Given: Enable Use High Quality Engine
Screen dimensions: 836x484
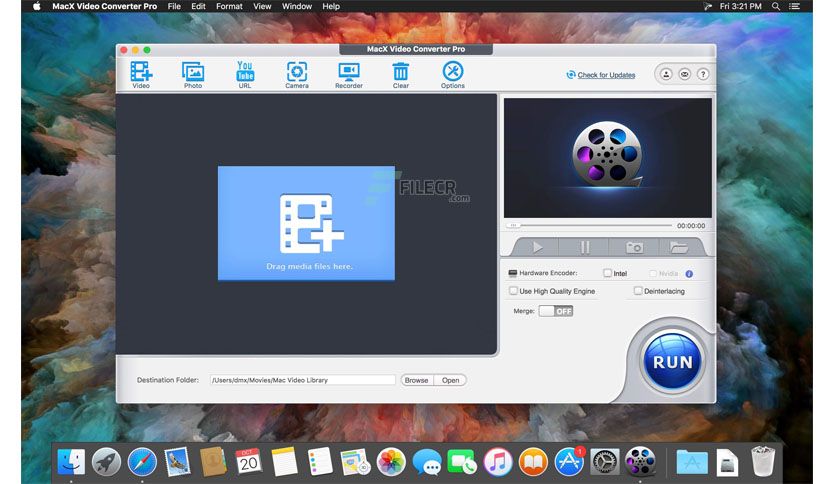Looking at the screenshot, I should click(x=513, y=291).
